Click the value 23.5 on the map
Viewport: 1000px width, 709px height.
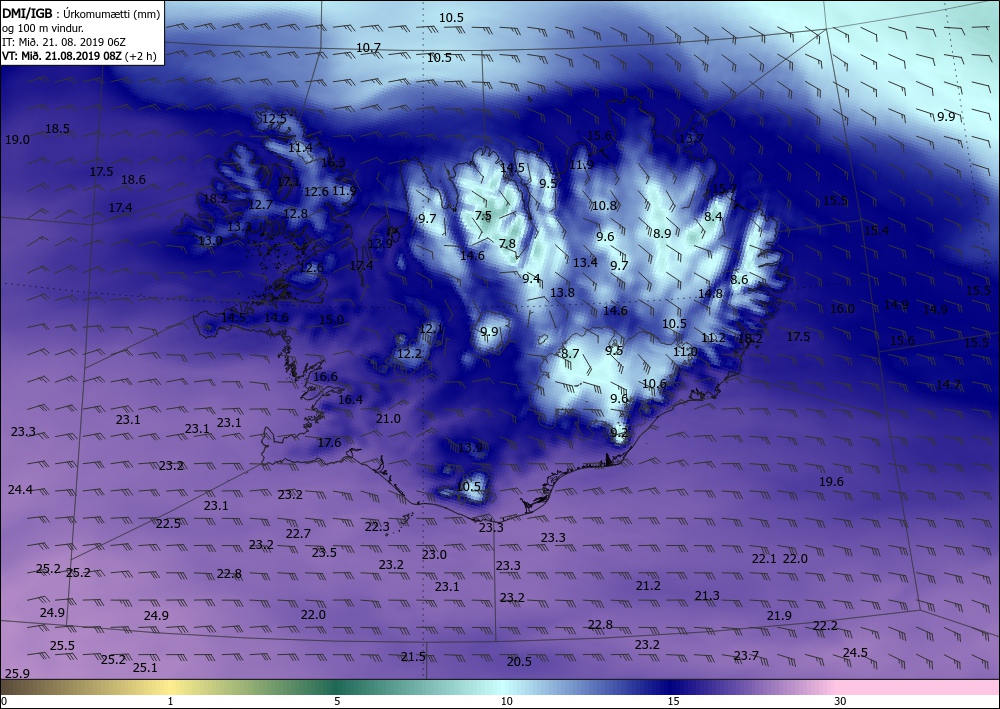point(324,553)
